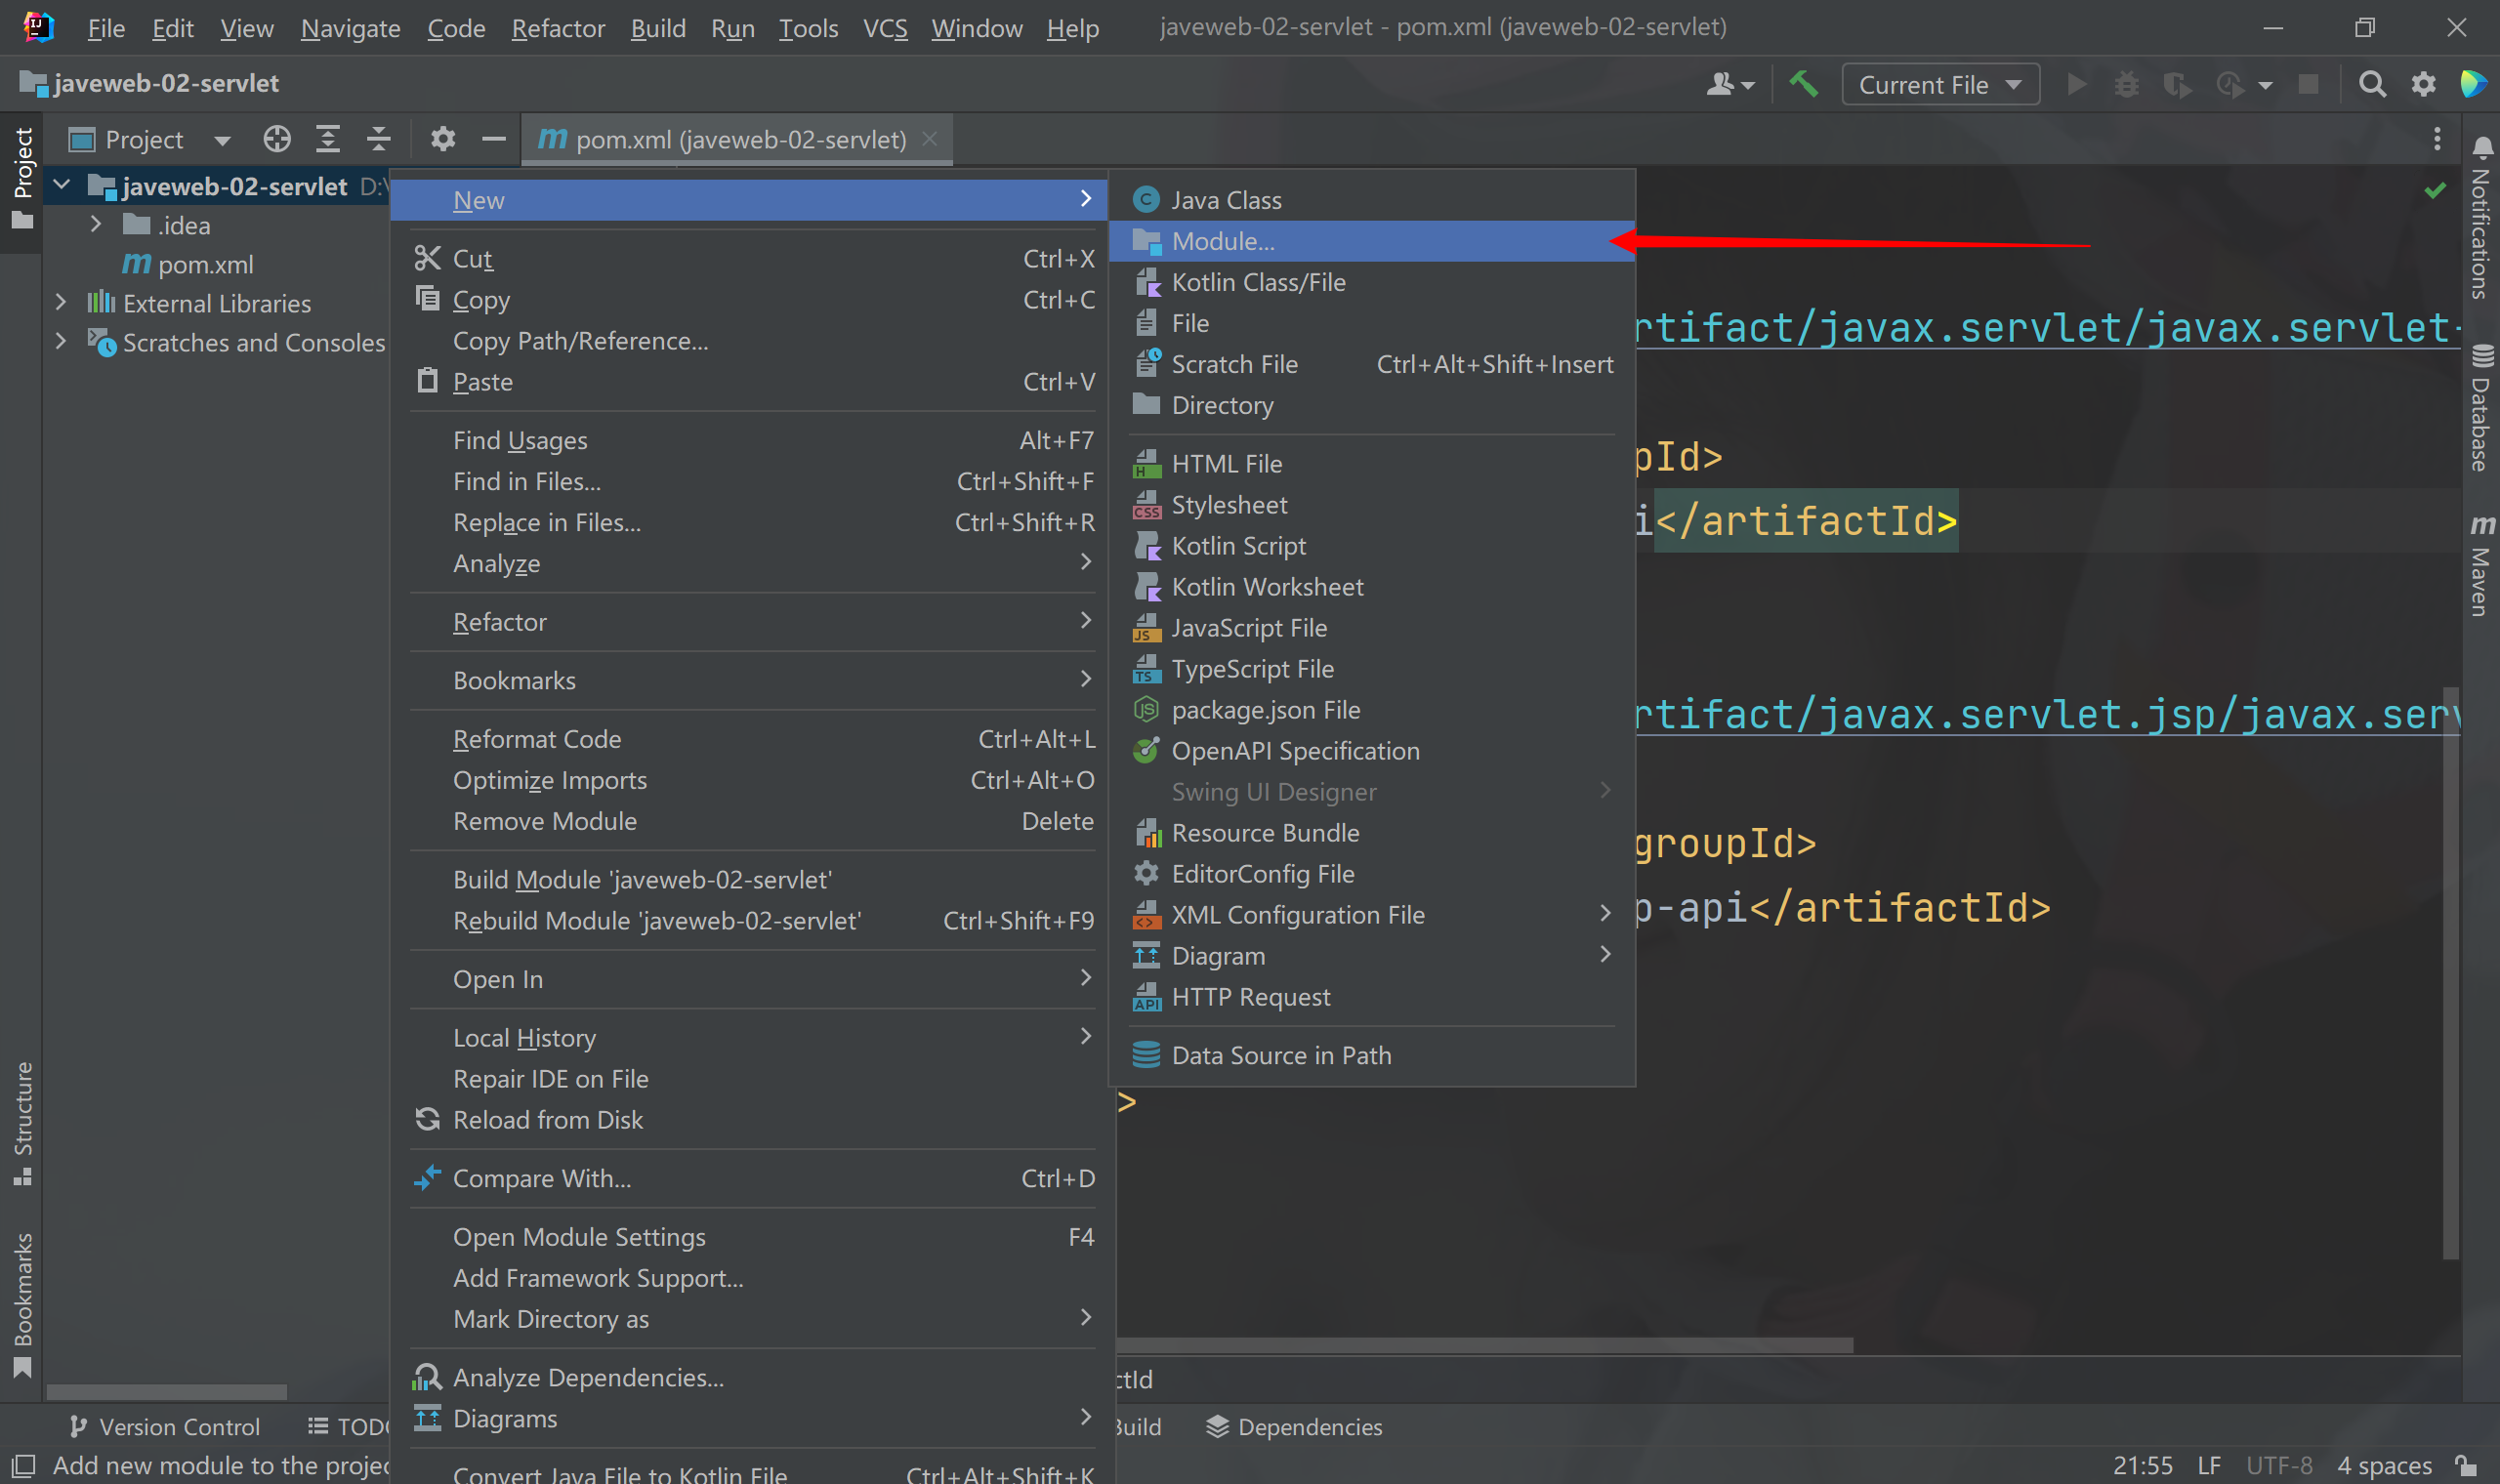Click the Project panel horizontal scrollbar
Image resolution: width=2500 pixels, height=1484 pixels.
click(x=167, y=1391)
